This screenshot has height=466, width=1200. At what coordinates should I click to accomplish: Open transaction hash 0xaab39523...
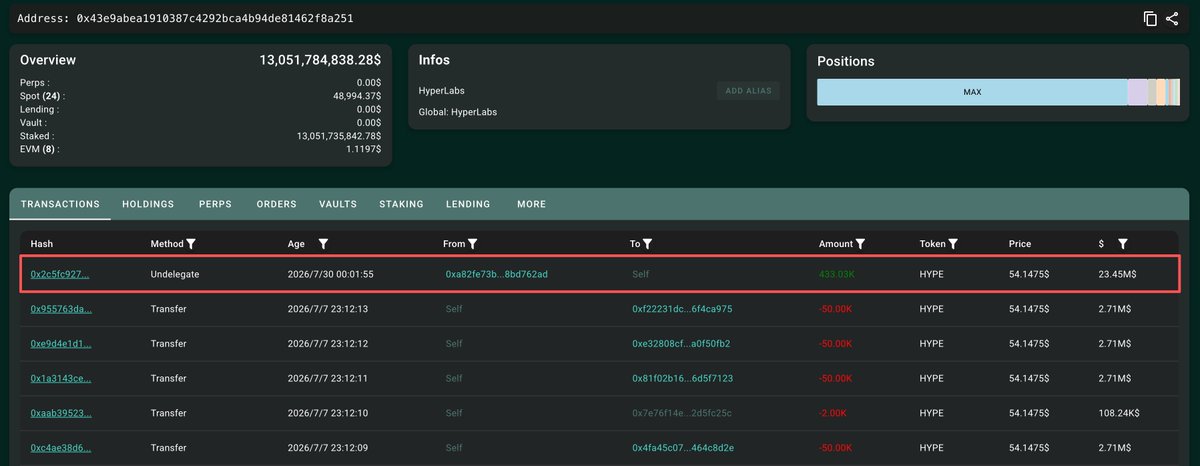61,413
